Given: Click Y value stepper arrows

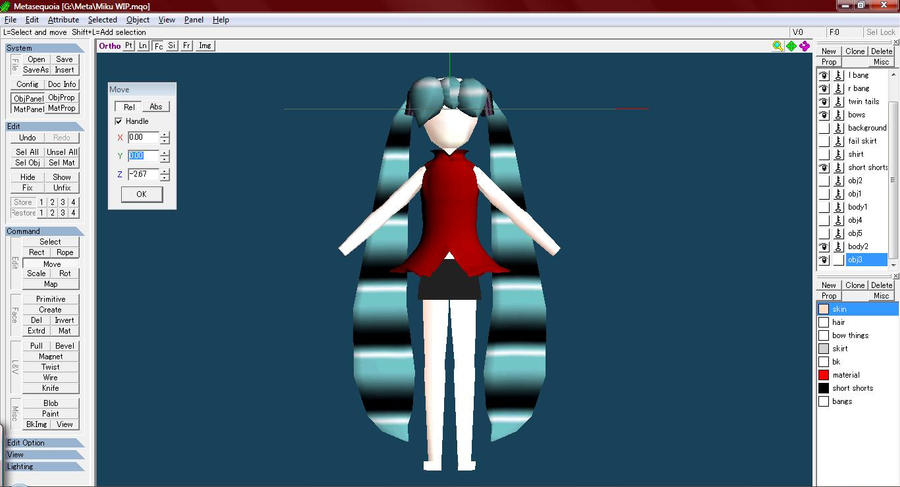Looking at the screenshot, I should pyautogui.click(x=165, y=156).
